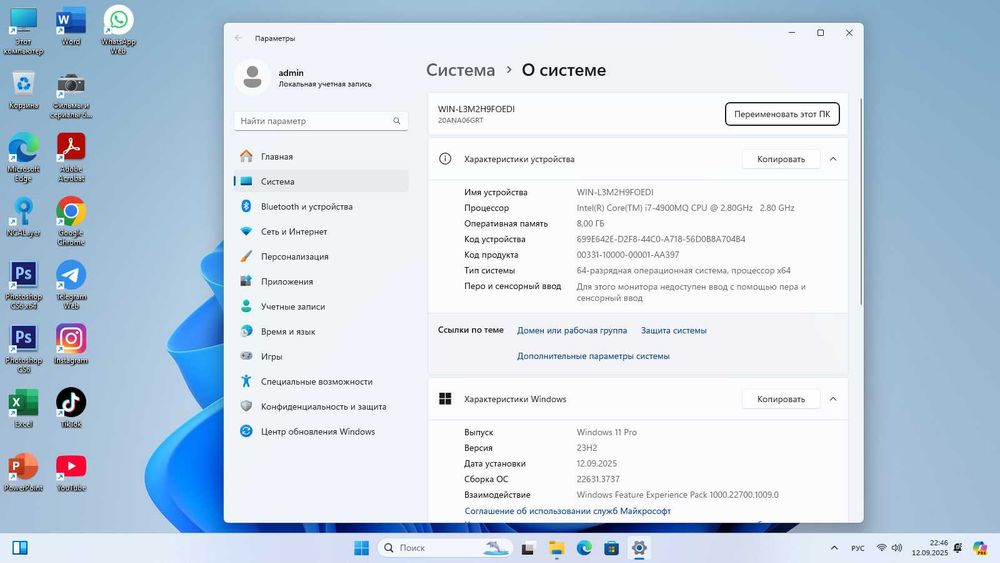The height and width of the screenshot is (563, 1000).
Task: Open Учетные записи settings
Action: pos(321,306)
